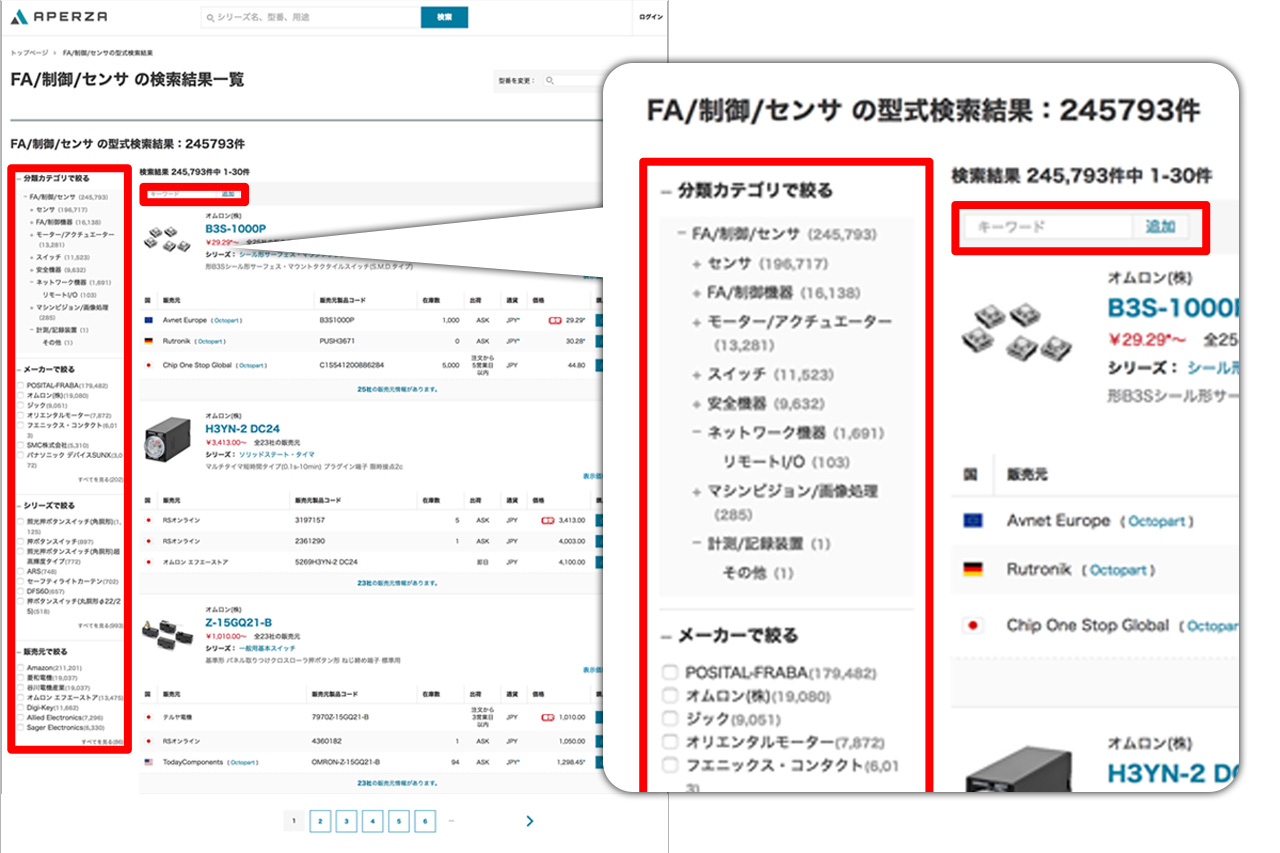The image size is (1280, 853).
Task: Click the red price icon next to 29.29 on the small page
Action: coord(554,320)
